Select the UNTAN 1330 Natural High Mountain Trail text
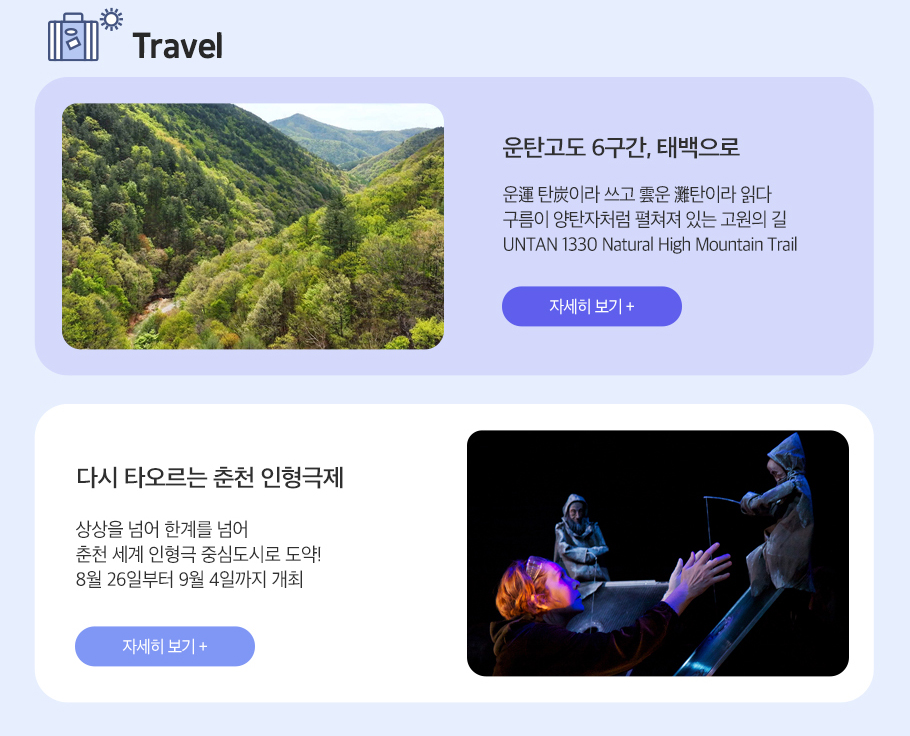 pyautogui.click(x=650, y=244)
